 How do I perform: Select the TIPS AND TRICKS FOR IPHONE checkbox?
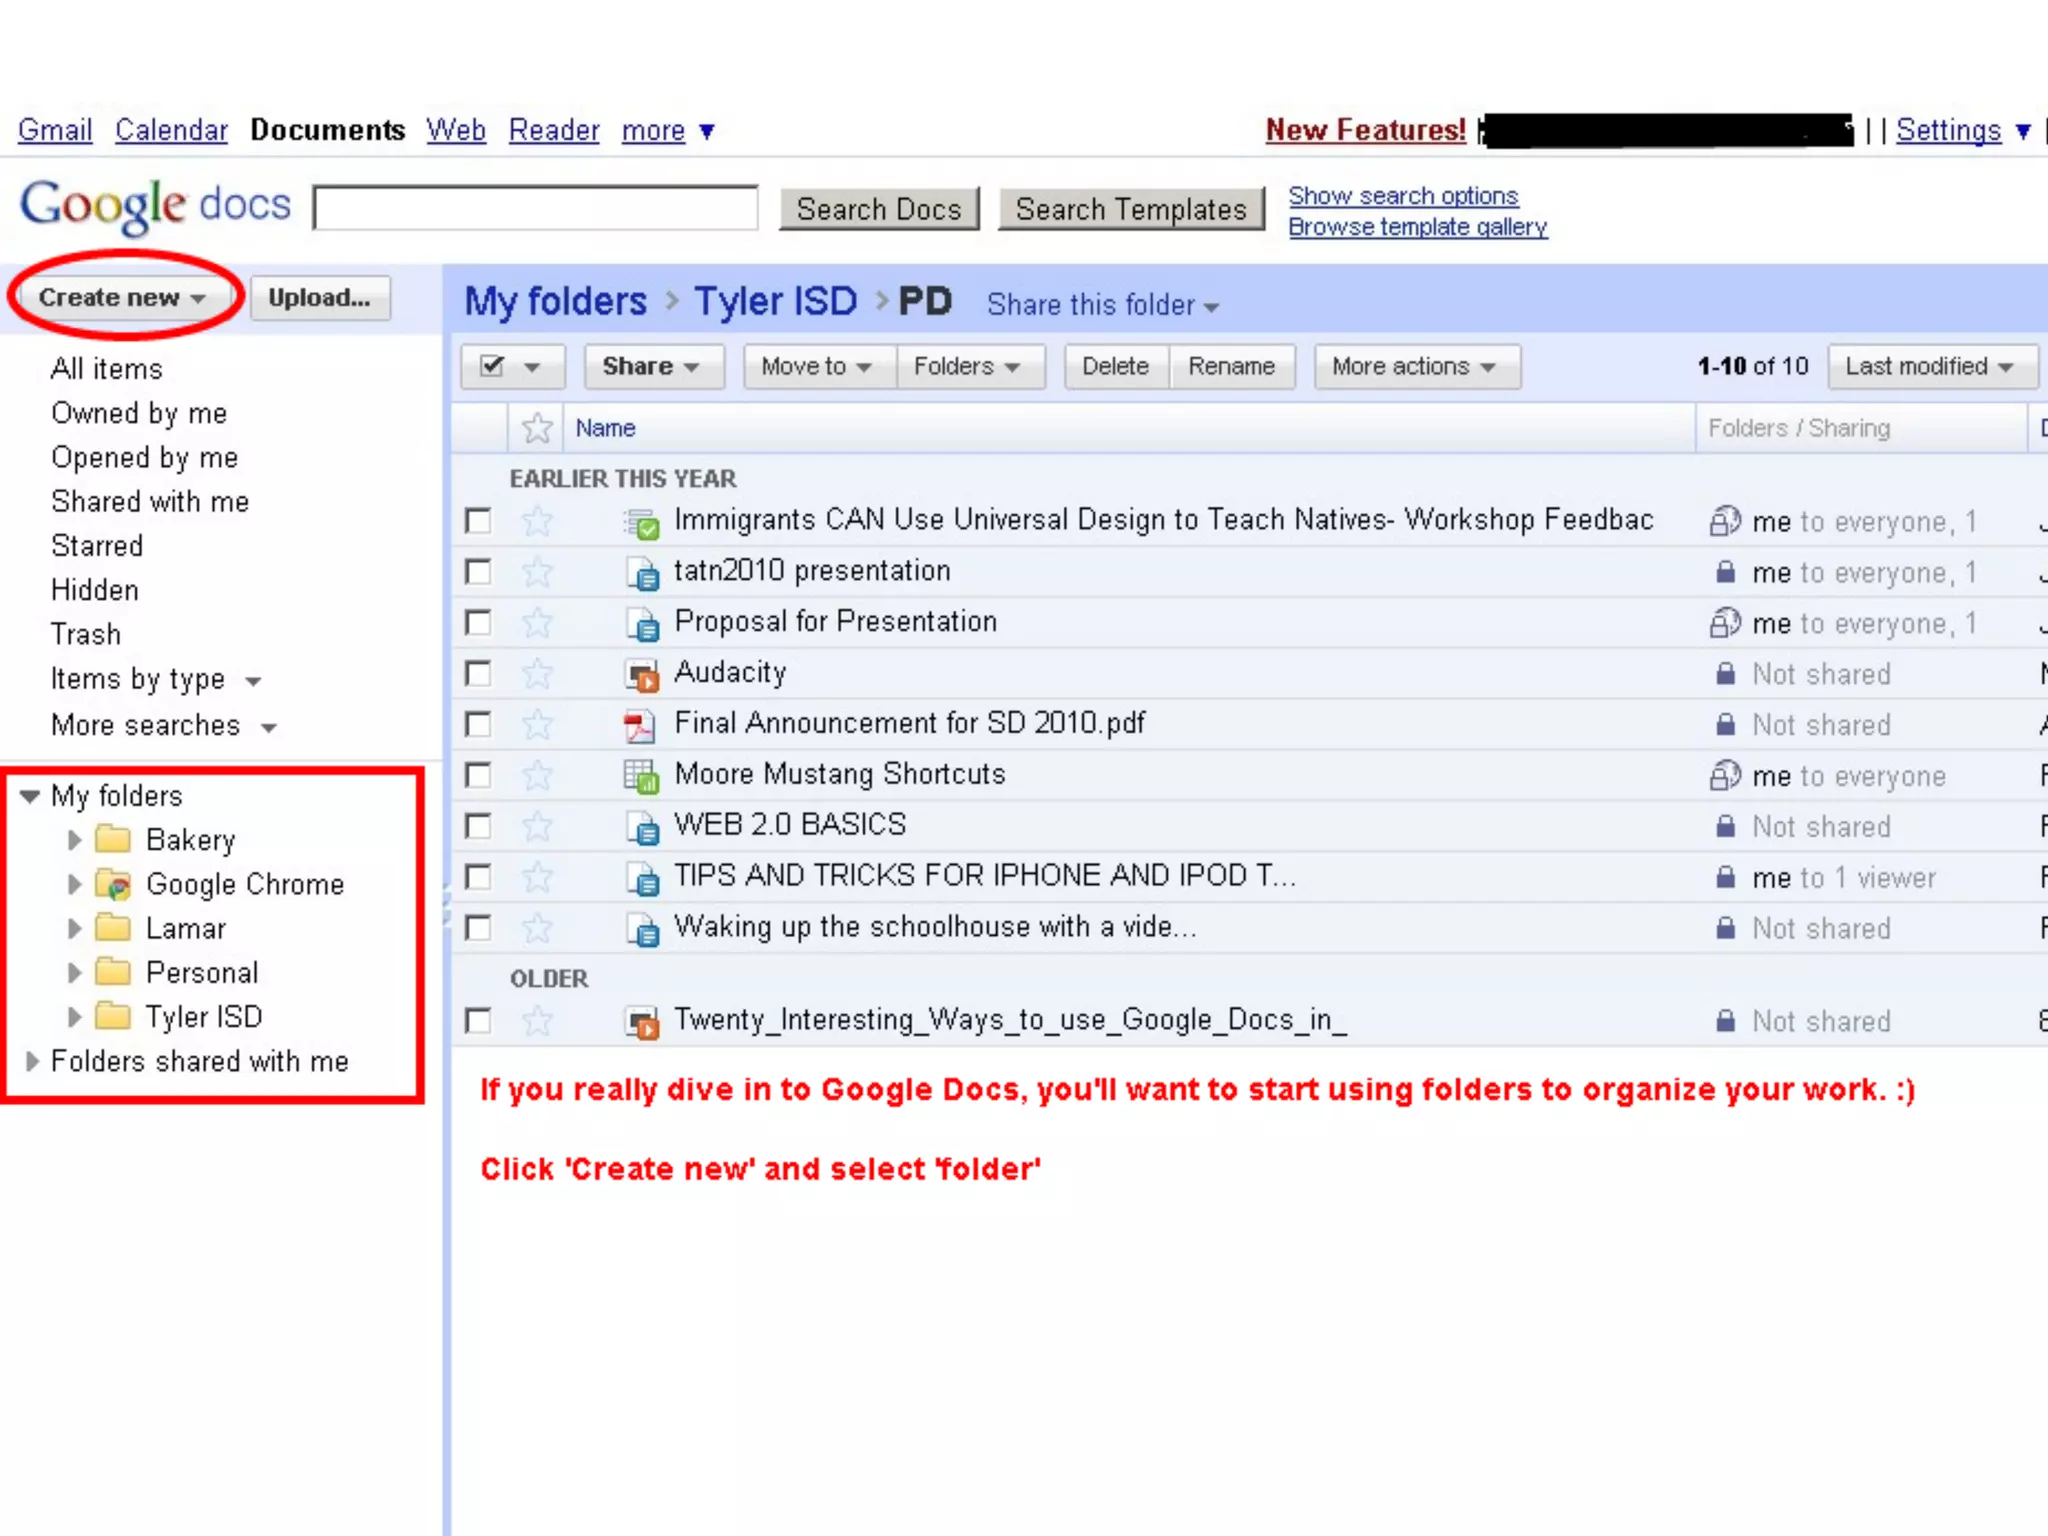tap(478, 877)
